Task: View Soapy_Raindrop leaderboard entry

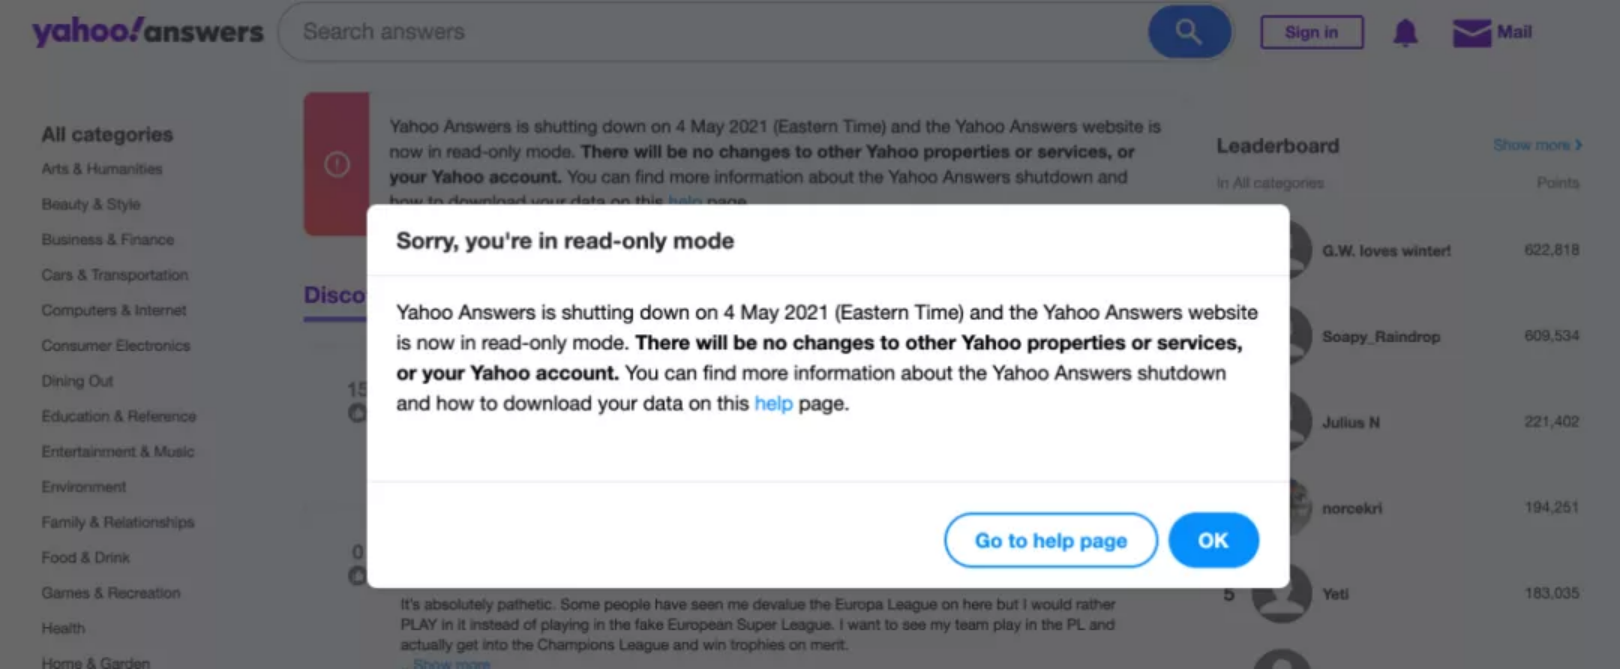Action: (x=1381, y=337)
